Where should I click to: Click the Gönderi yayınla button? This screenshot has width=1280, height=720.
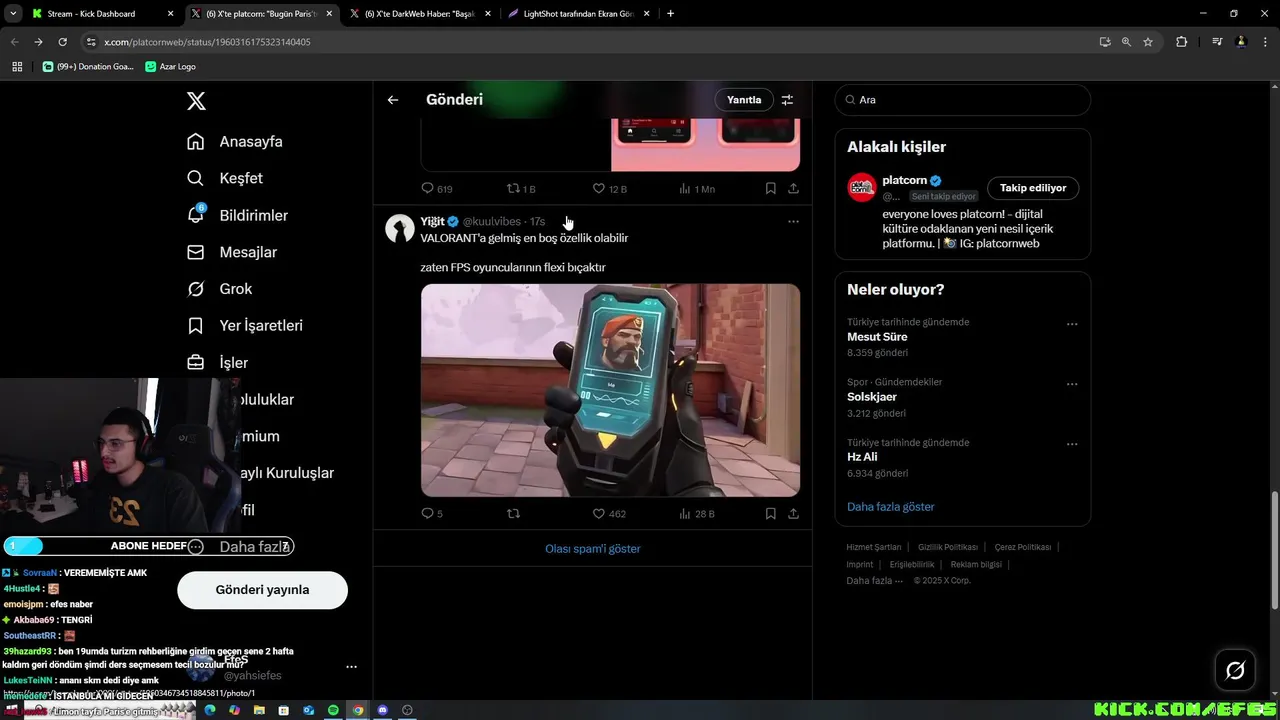pyautogui.click(x=262, y=590)
